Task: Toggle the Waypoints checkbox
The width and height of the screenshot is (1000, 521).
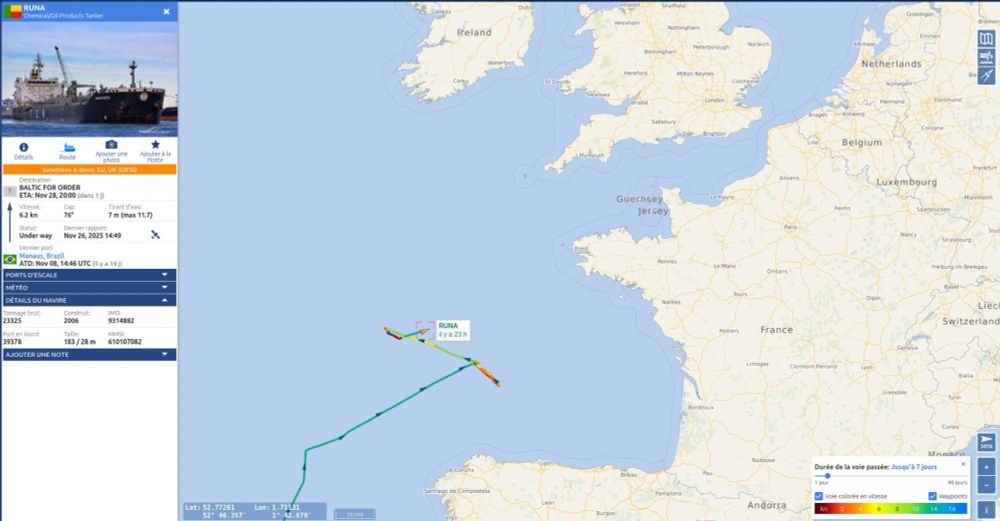Action: (932, 496)
